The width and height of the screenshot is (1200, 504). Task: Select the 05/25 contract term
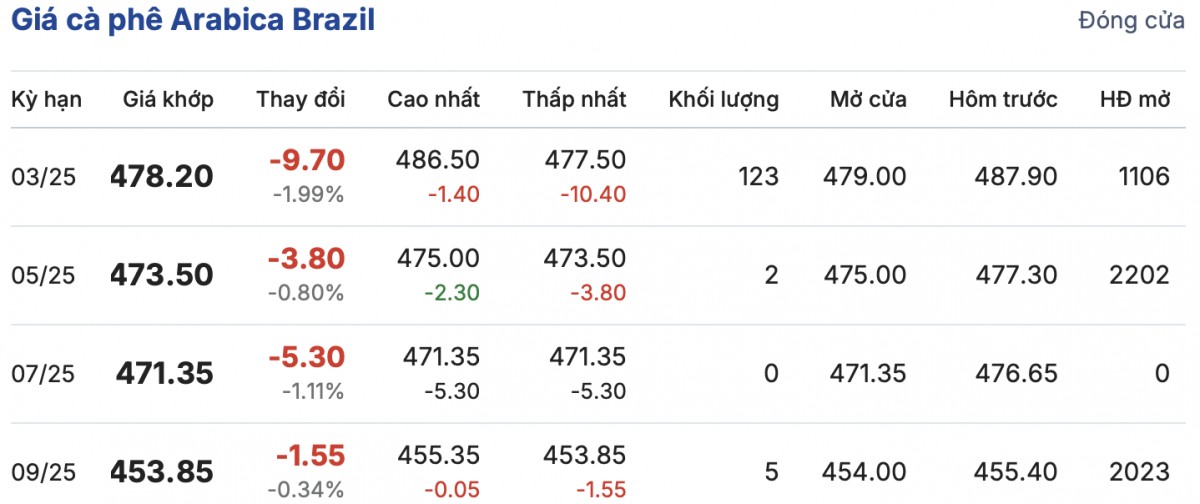43,275
